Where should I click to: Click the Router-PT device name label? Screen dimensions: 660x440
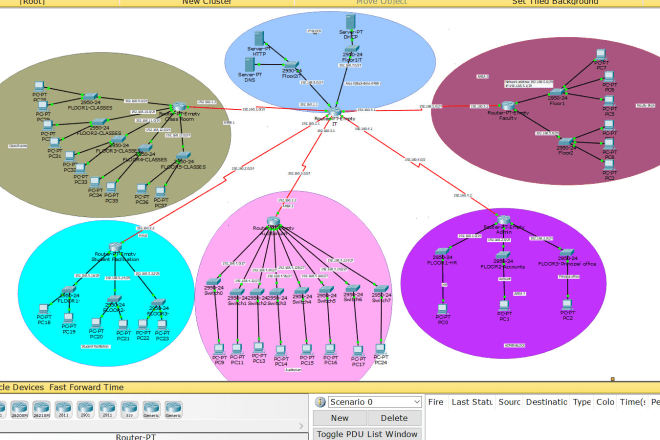coord(136,437)
